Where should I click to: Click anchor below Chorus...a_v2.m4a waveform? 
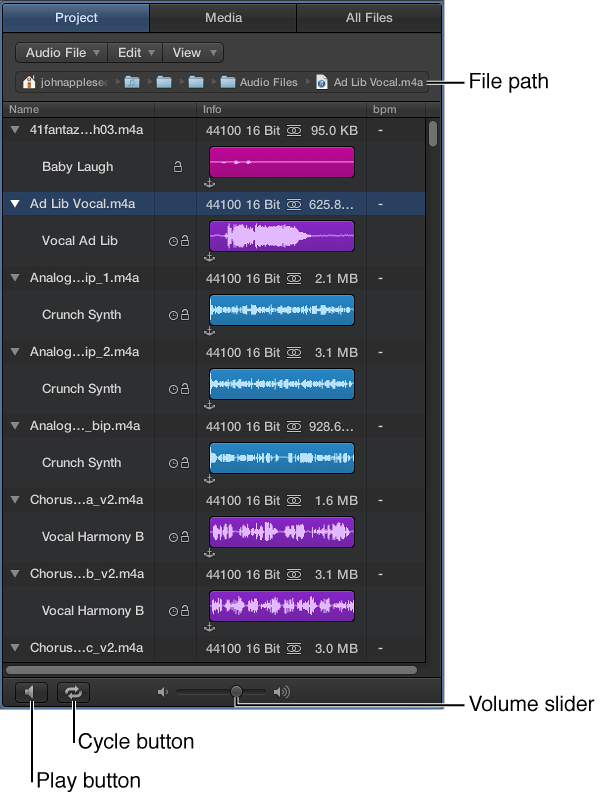[x=210, y=553]
